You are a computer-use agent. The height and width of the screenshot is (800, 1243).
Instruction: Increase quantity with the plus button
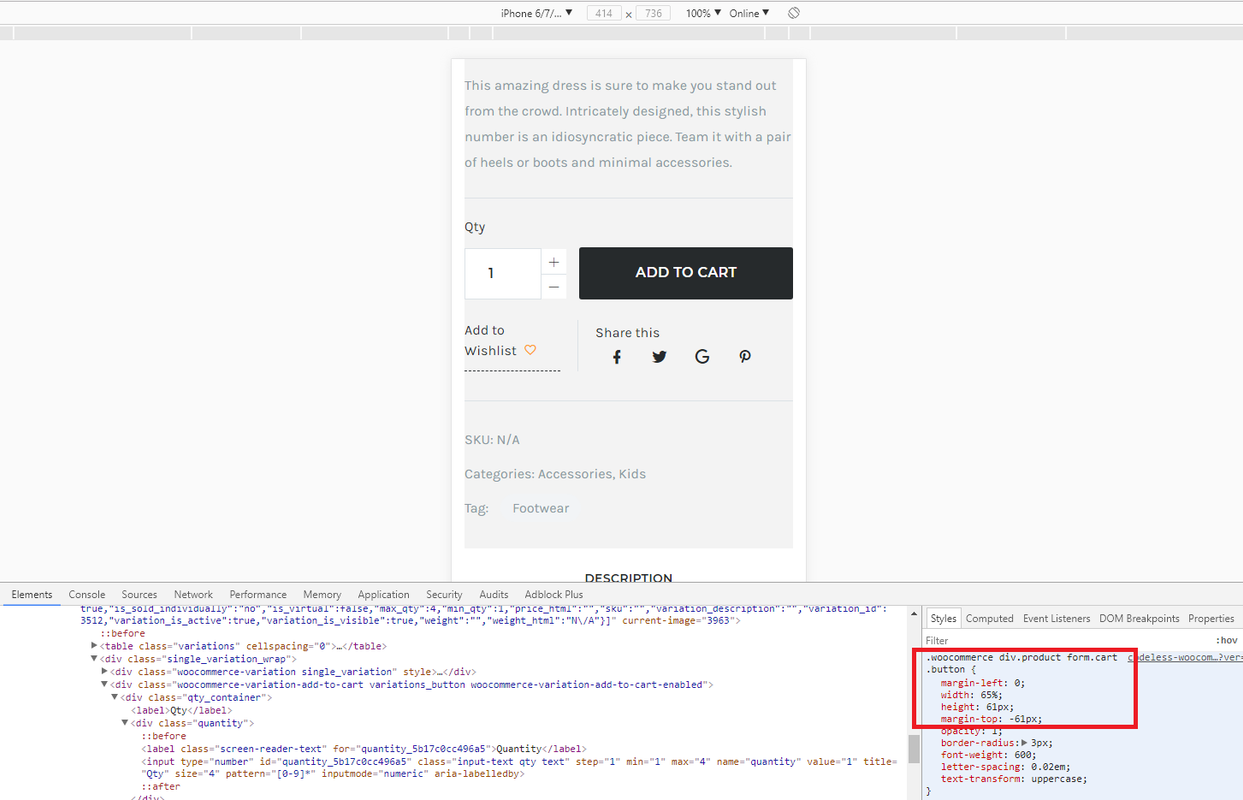coord(554,262)
